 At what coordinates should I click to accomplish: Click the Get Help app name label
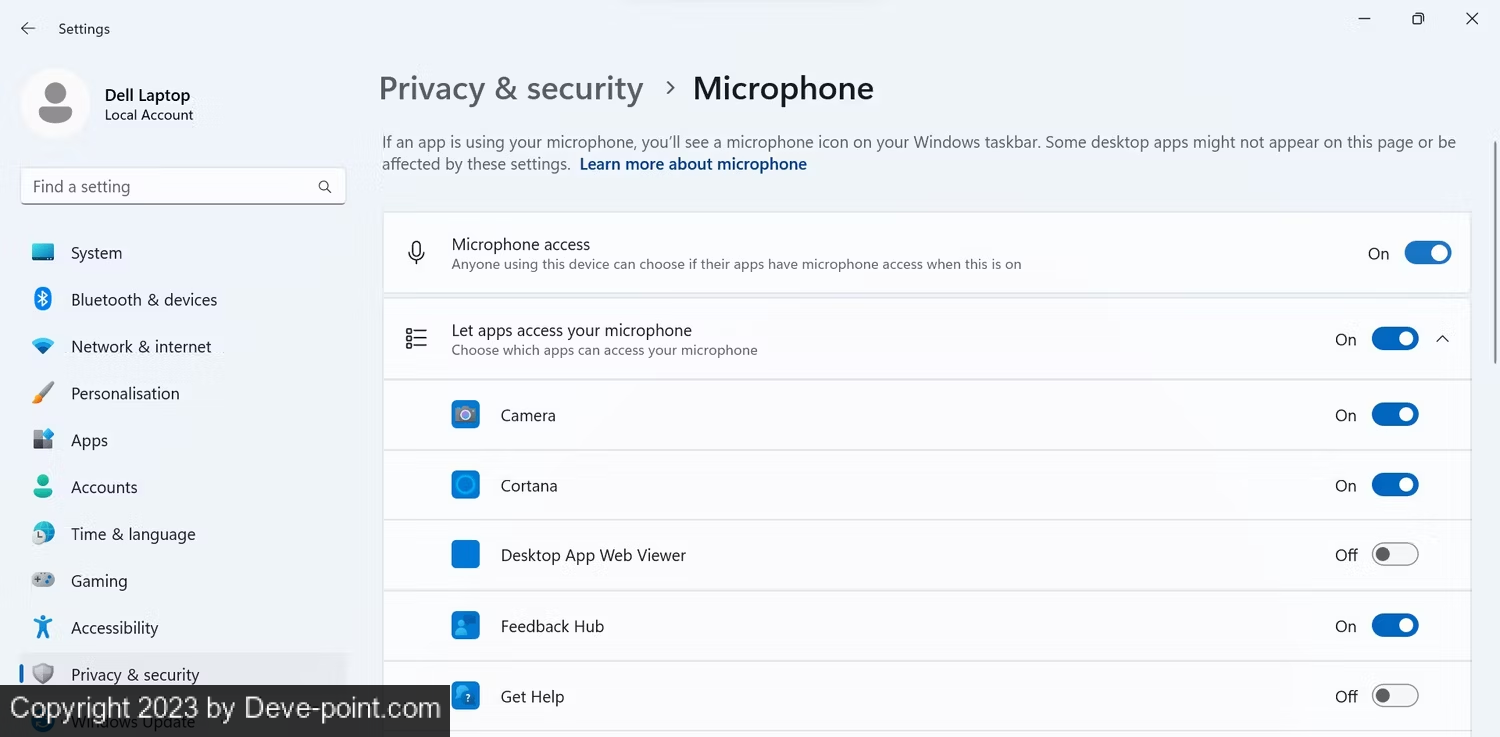tap(532, 697)
